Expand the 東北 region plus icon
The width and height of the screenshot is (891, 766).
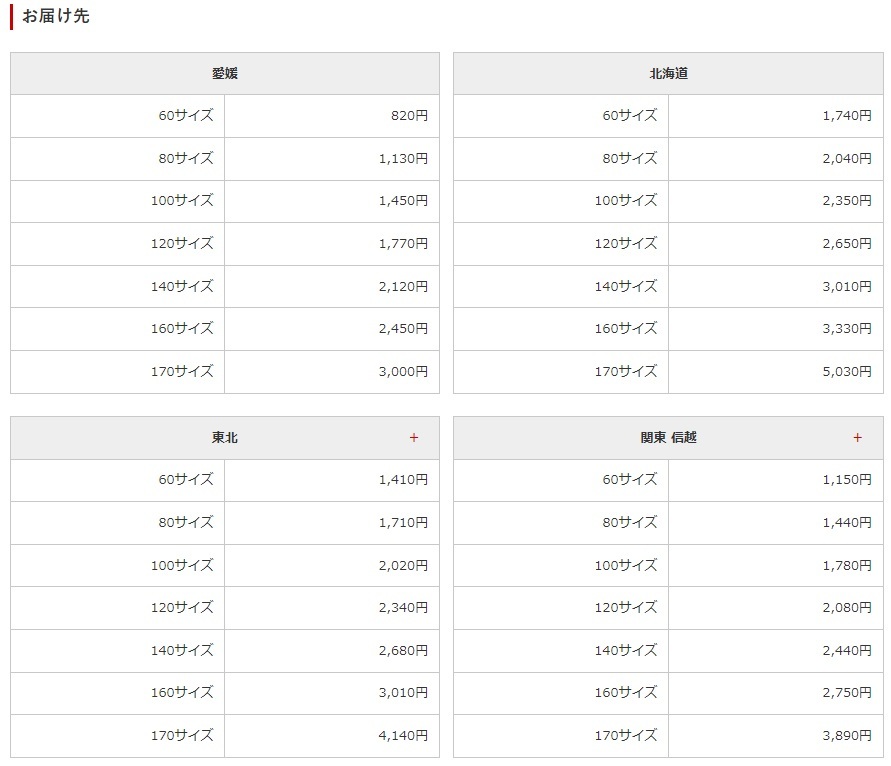click(x=414, y=438)
